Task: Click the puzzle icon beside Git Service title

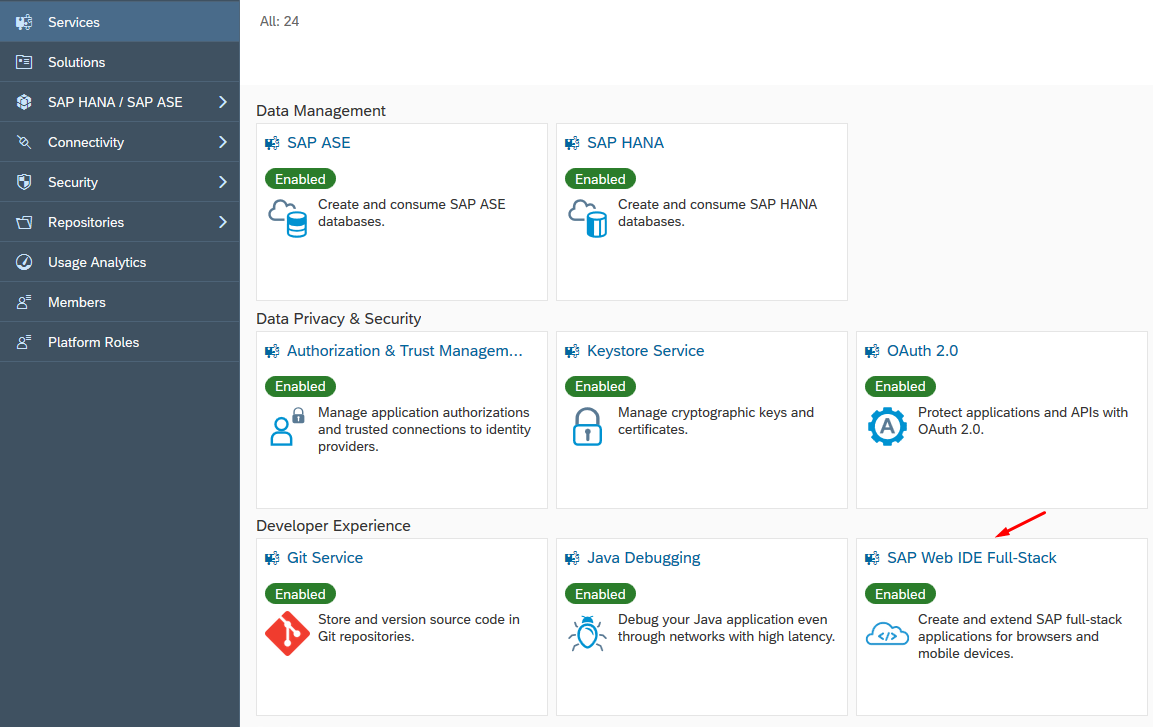Action: (x=272, y=559)
